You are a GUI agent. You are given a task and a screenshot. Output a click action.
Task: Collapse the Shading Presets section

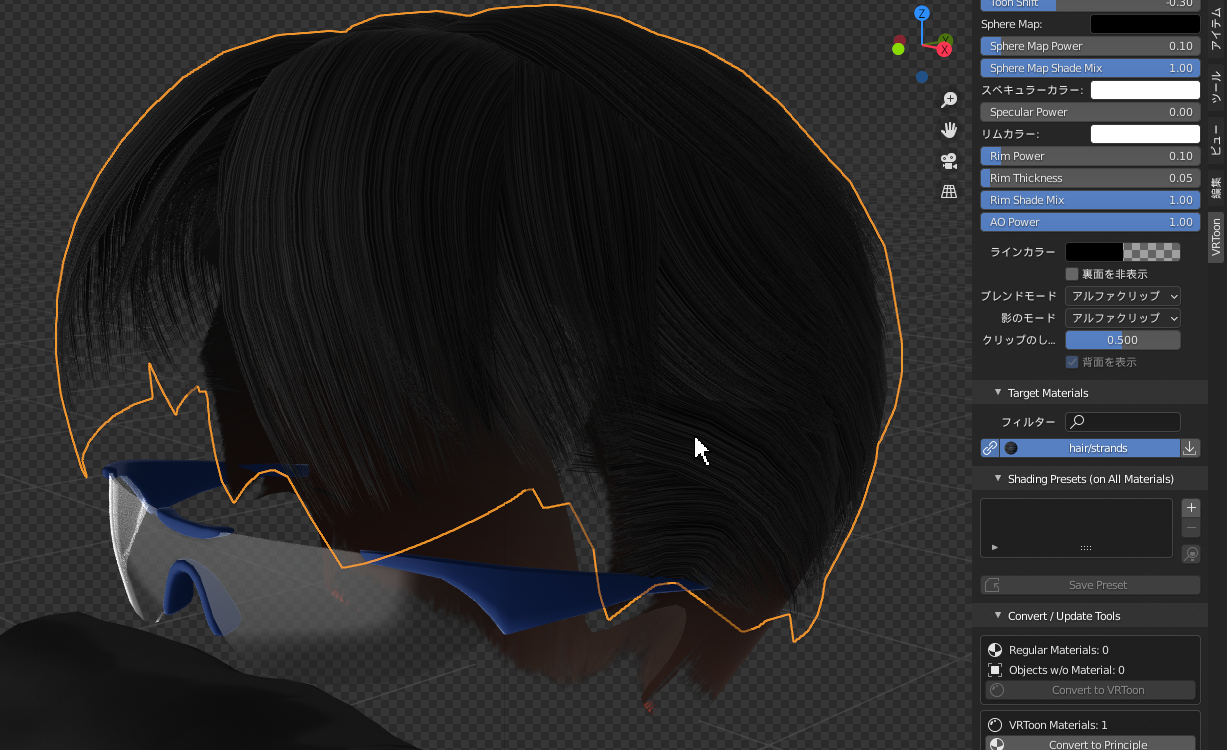pos(998,479)
